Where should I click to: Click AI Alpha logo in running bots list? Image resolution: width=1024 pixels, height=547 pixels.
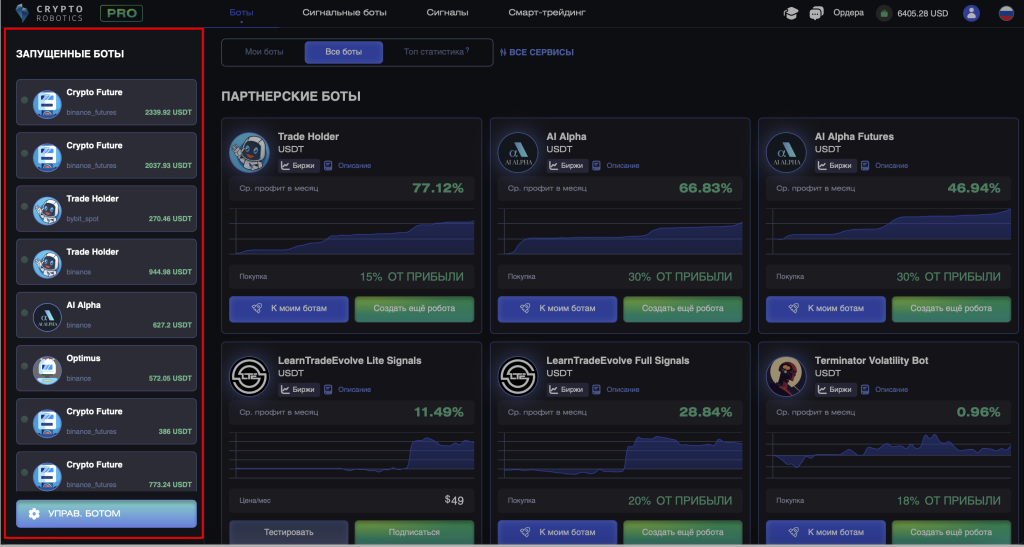pyautogui.click(x=47, y=317)
